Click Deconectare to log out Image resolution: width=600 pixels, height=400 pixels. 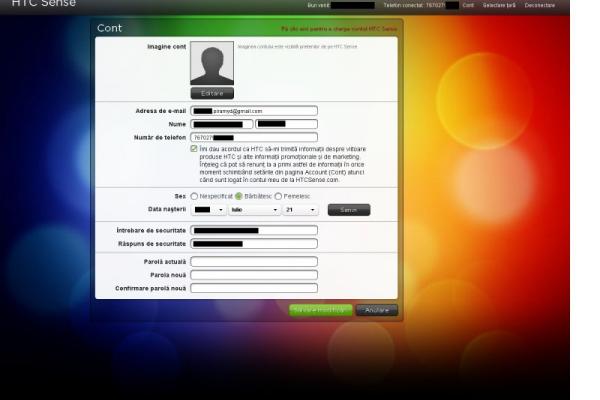tap(540, 5)
